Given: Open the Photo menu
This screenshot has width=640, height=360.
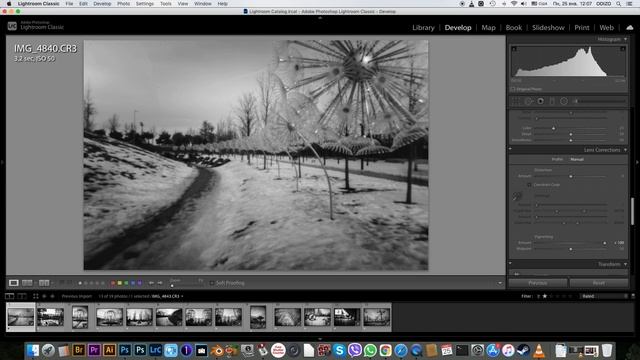Looking at the screenshot, I should coord(123,4).
